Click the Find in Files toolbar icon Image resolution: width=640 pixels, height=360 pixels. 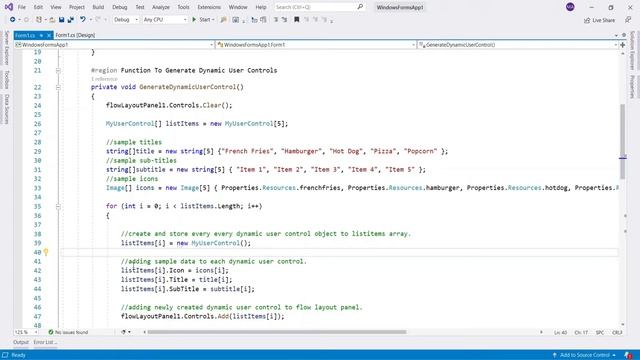pyautogui.click(x=223, y=20)
